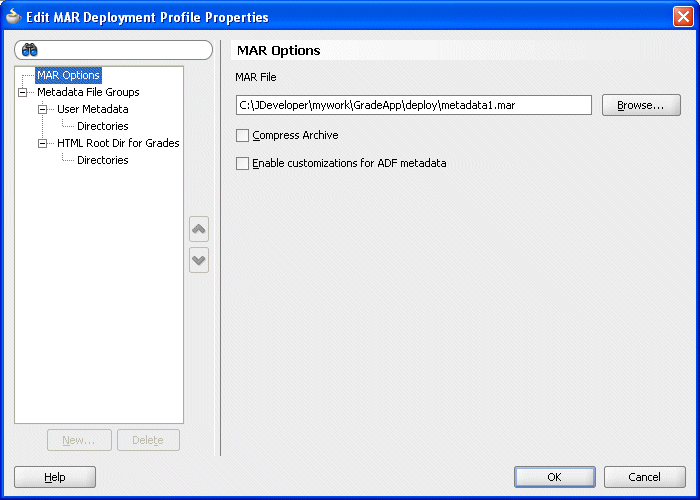
Task: Select MAR Options in the tree
Action: point(68,75)
